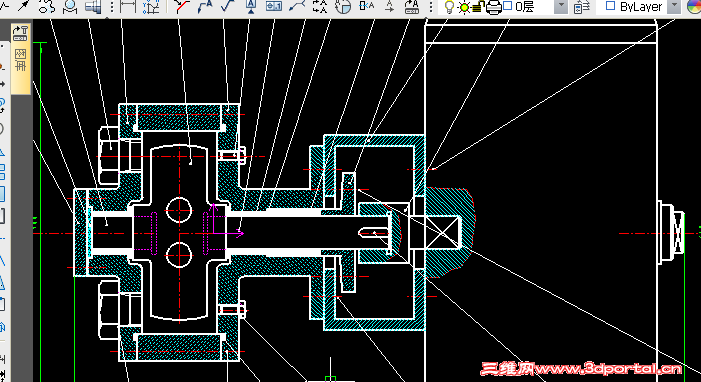Click the text arrow A icon
The height and width of the screenshot is (382, 701).
point(389,6)
